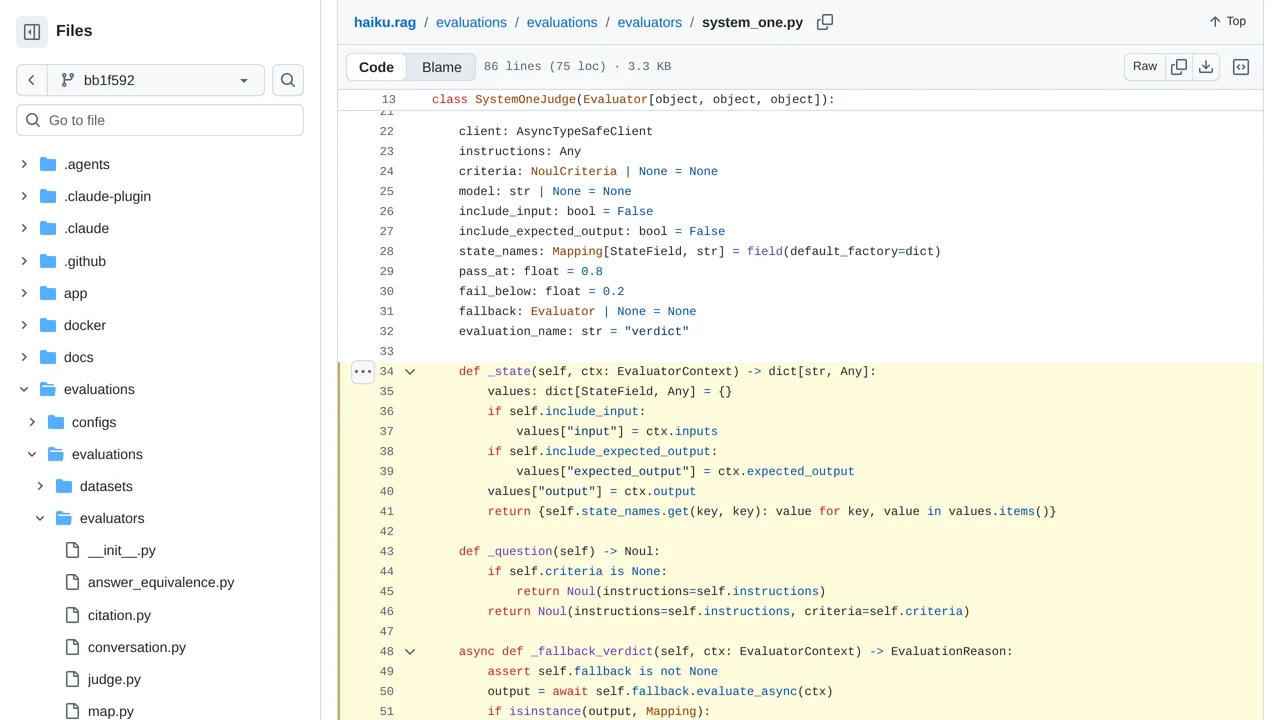This screenshot has height=720, width=1280.
Task: Expand the configs folder
Action: (32, 422)
